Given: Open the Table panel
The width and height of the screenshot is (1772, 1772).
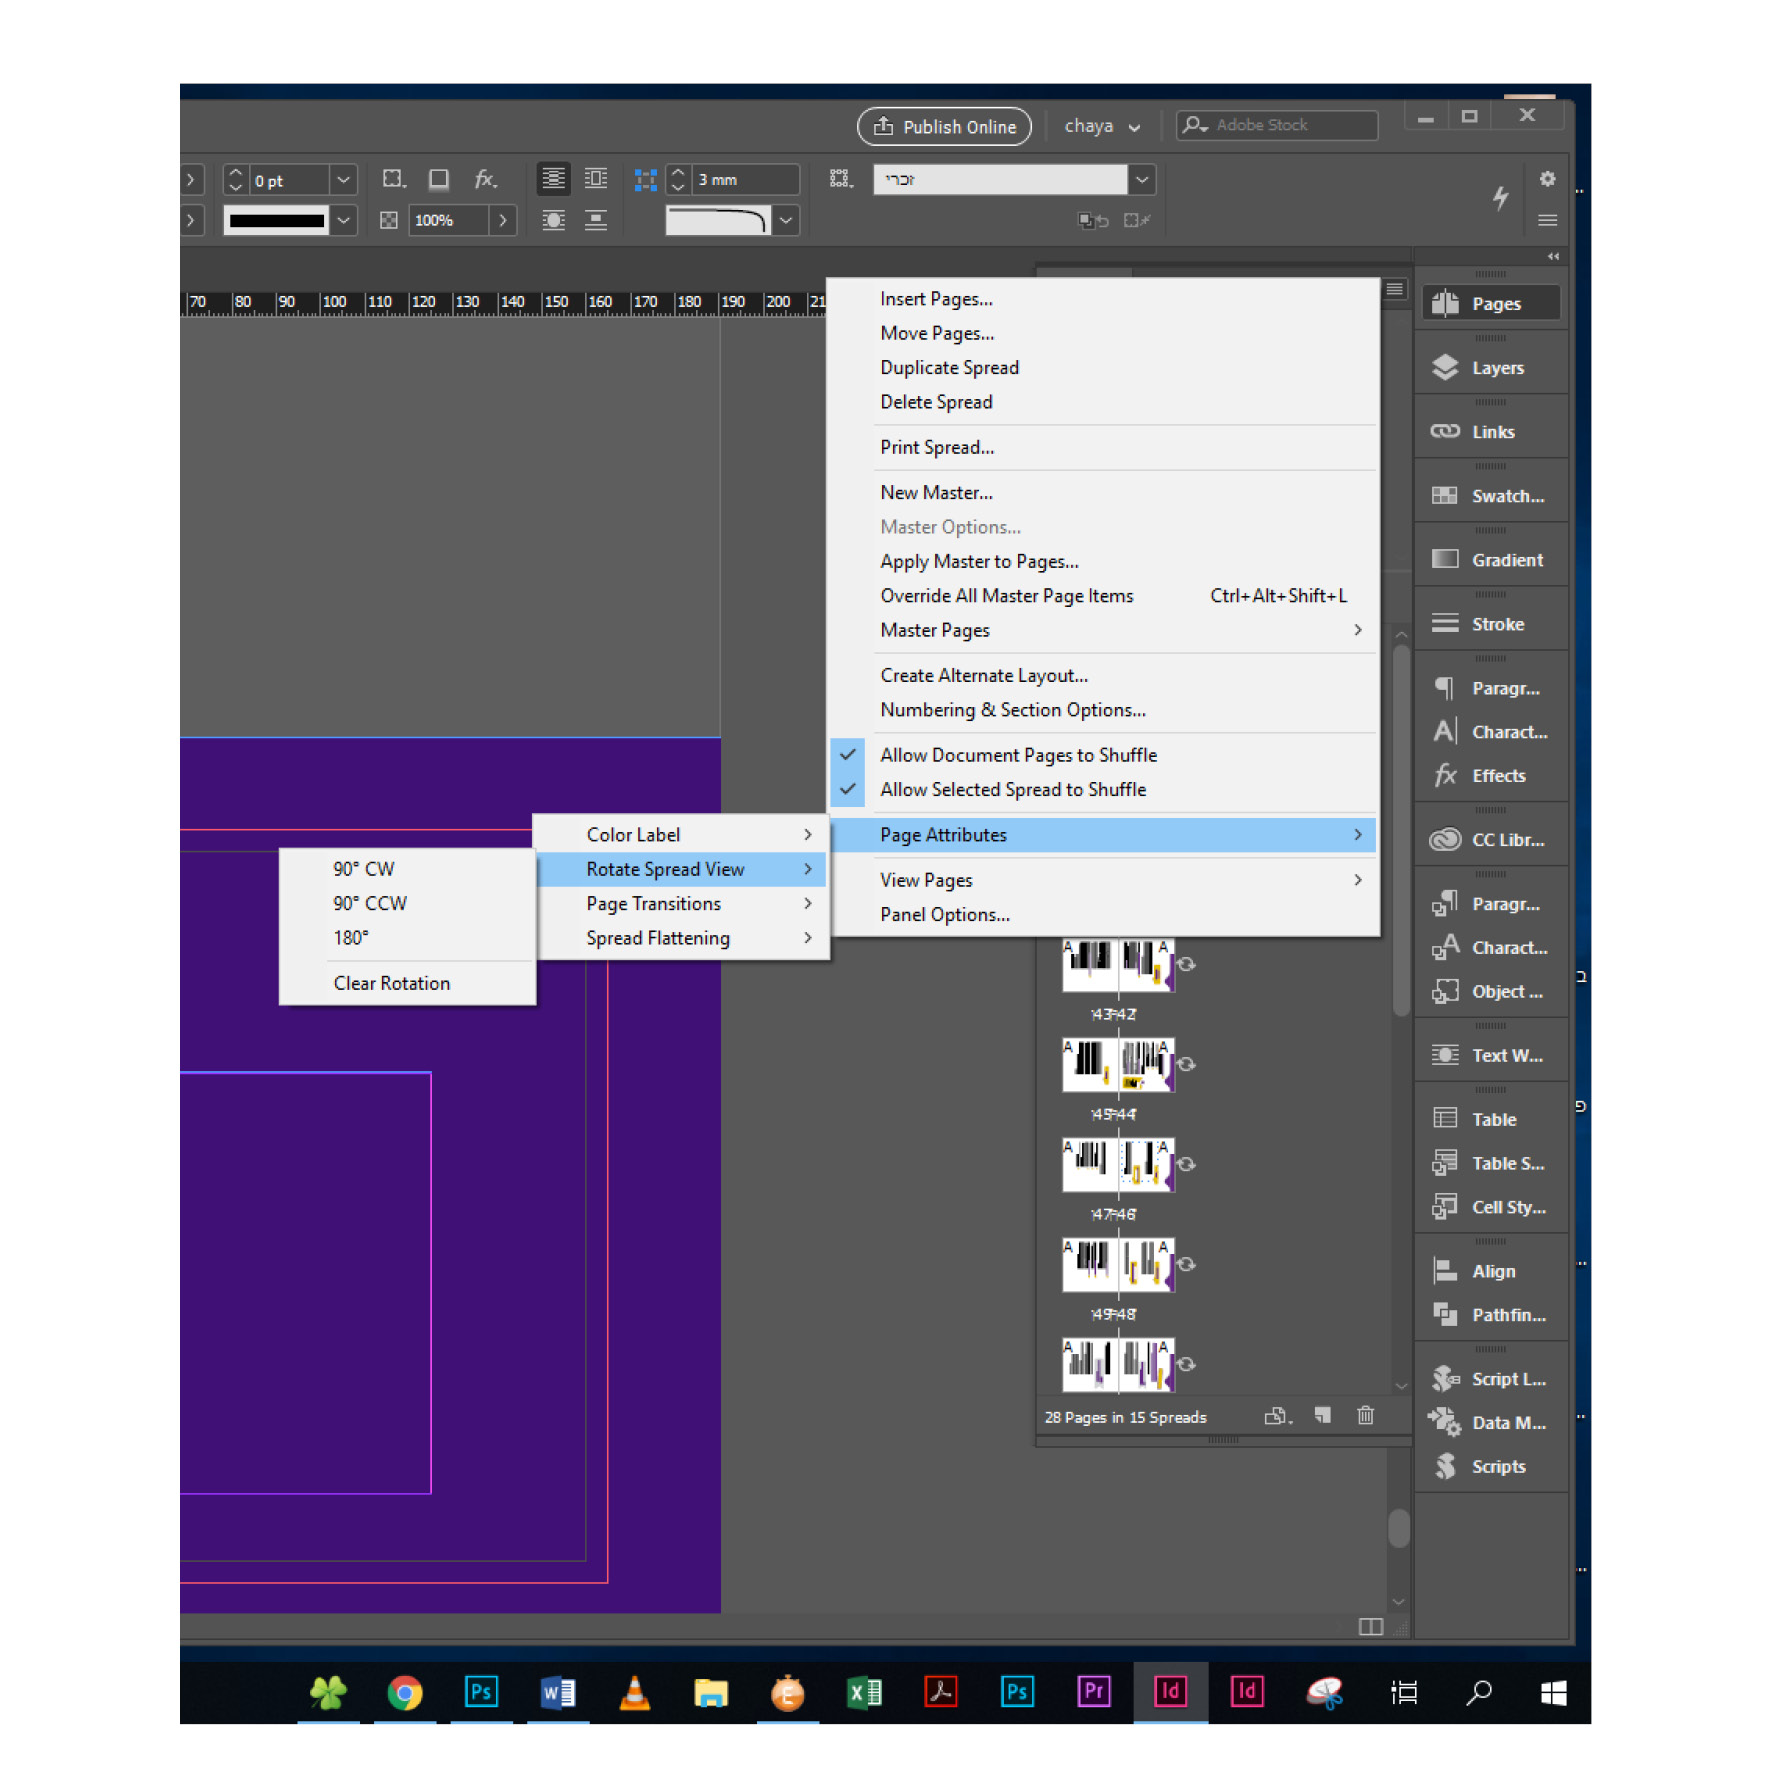Looking at the screenshot, I should click(1490, 1120).
